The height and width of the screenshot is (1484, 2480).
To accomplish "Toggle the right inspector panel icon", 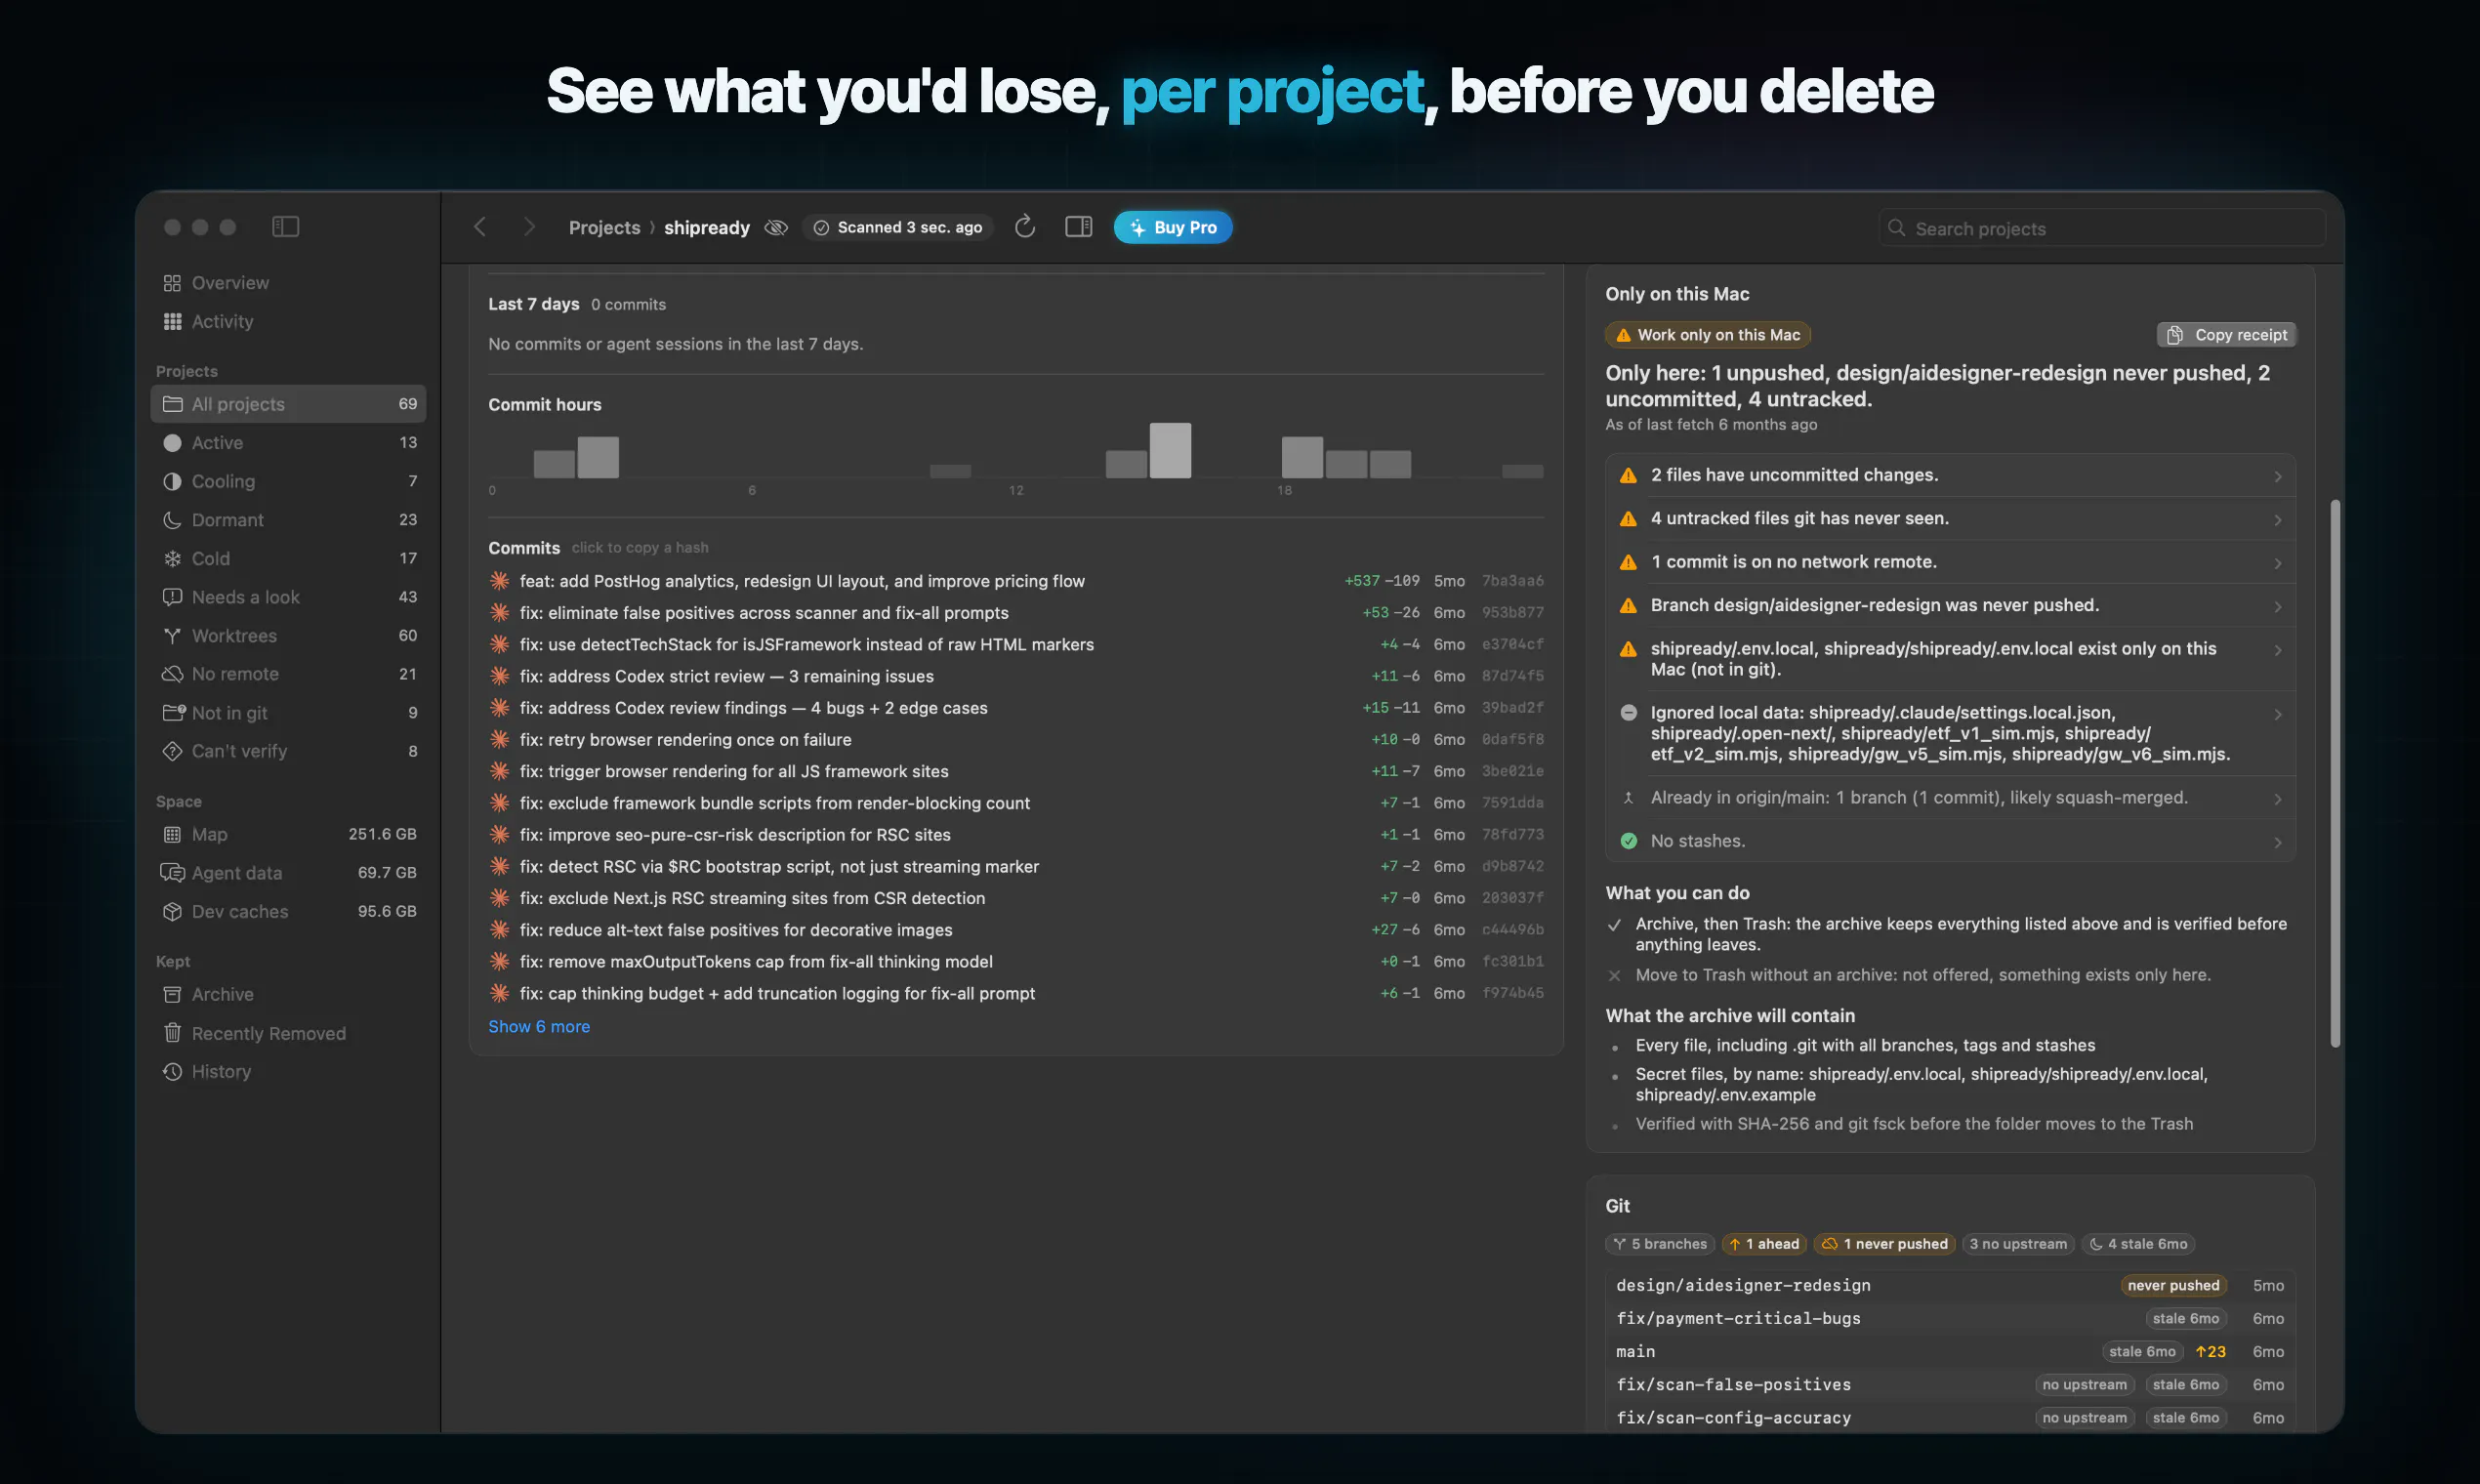I will 1078,227.
